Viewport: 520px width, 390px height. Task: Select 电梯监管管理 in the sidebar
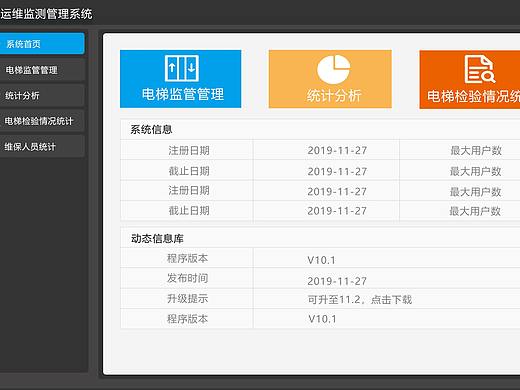click(42, 70)
